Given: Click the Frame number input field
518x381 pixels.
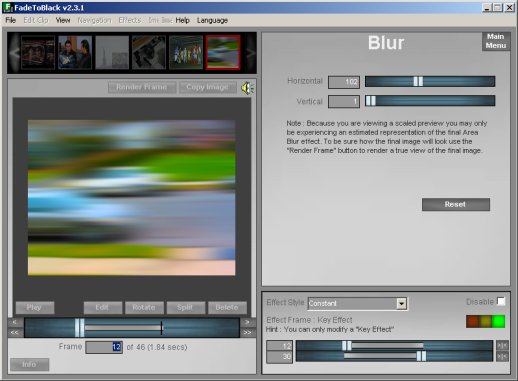Looking at the screenshot, I should coord(104,347).
